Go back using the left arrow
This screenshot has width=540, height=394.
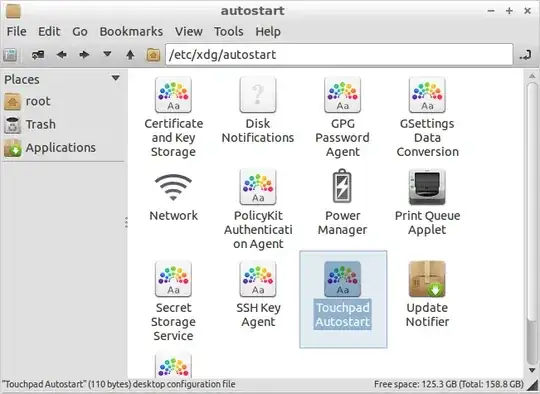pyautogui.click(x=62, y=54)
